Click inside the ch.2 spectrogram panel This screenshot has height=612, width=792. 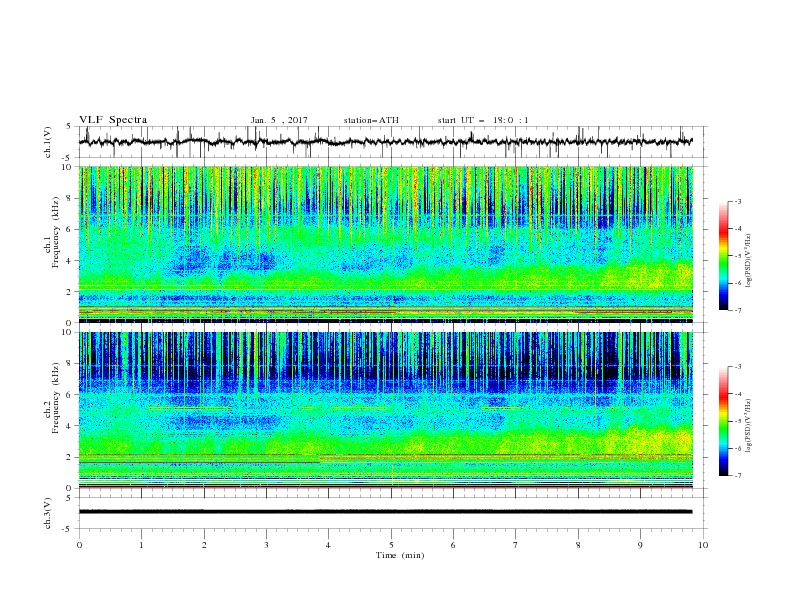pos(386,410)
